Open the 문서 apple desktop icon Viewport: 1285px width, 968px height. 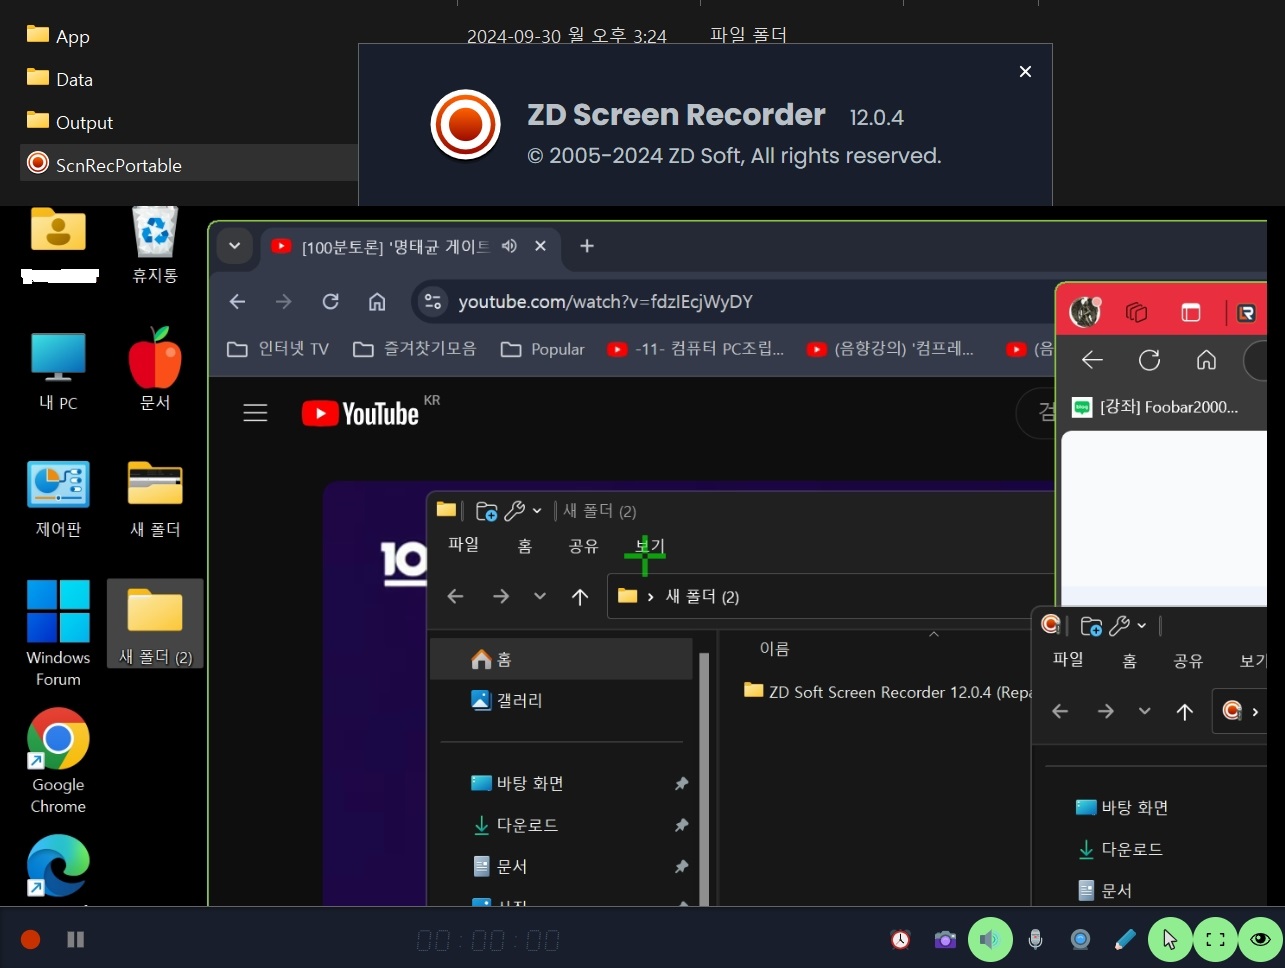tap(155, 369)
